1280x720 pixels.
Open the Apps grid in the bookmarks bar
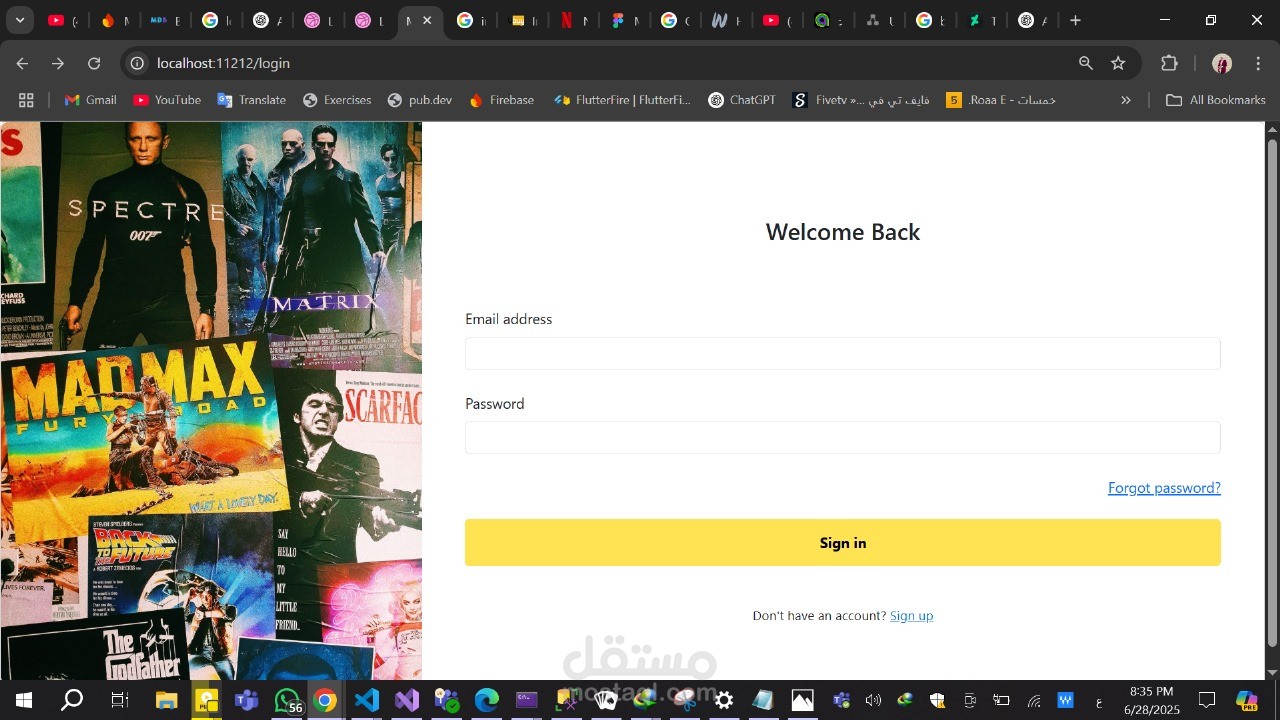[26, 100]
